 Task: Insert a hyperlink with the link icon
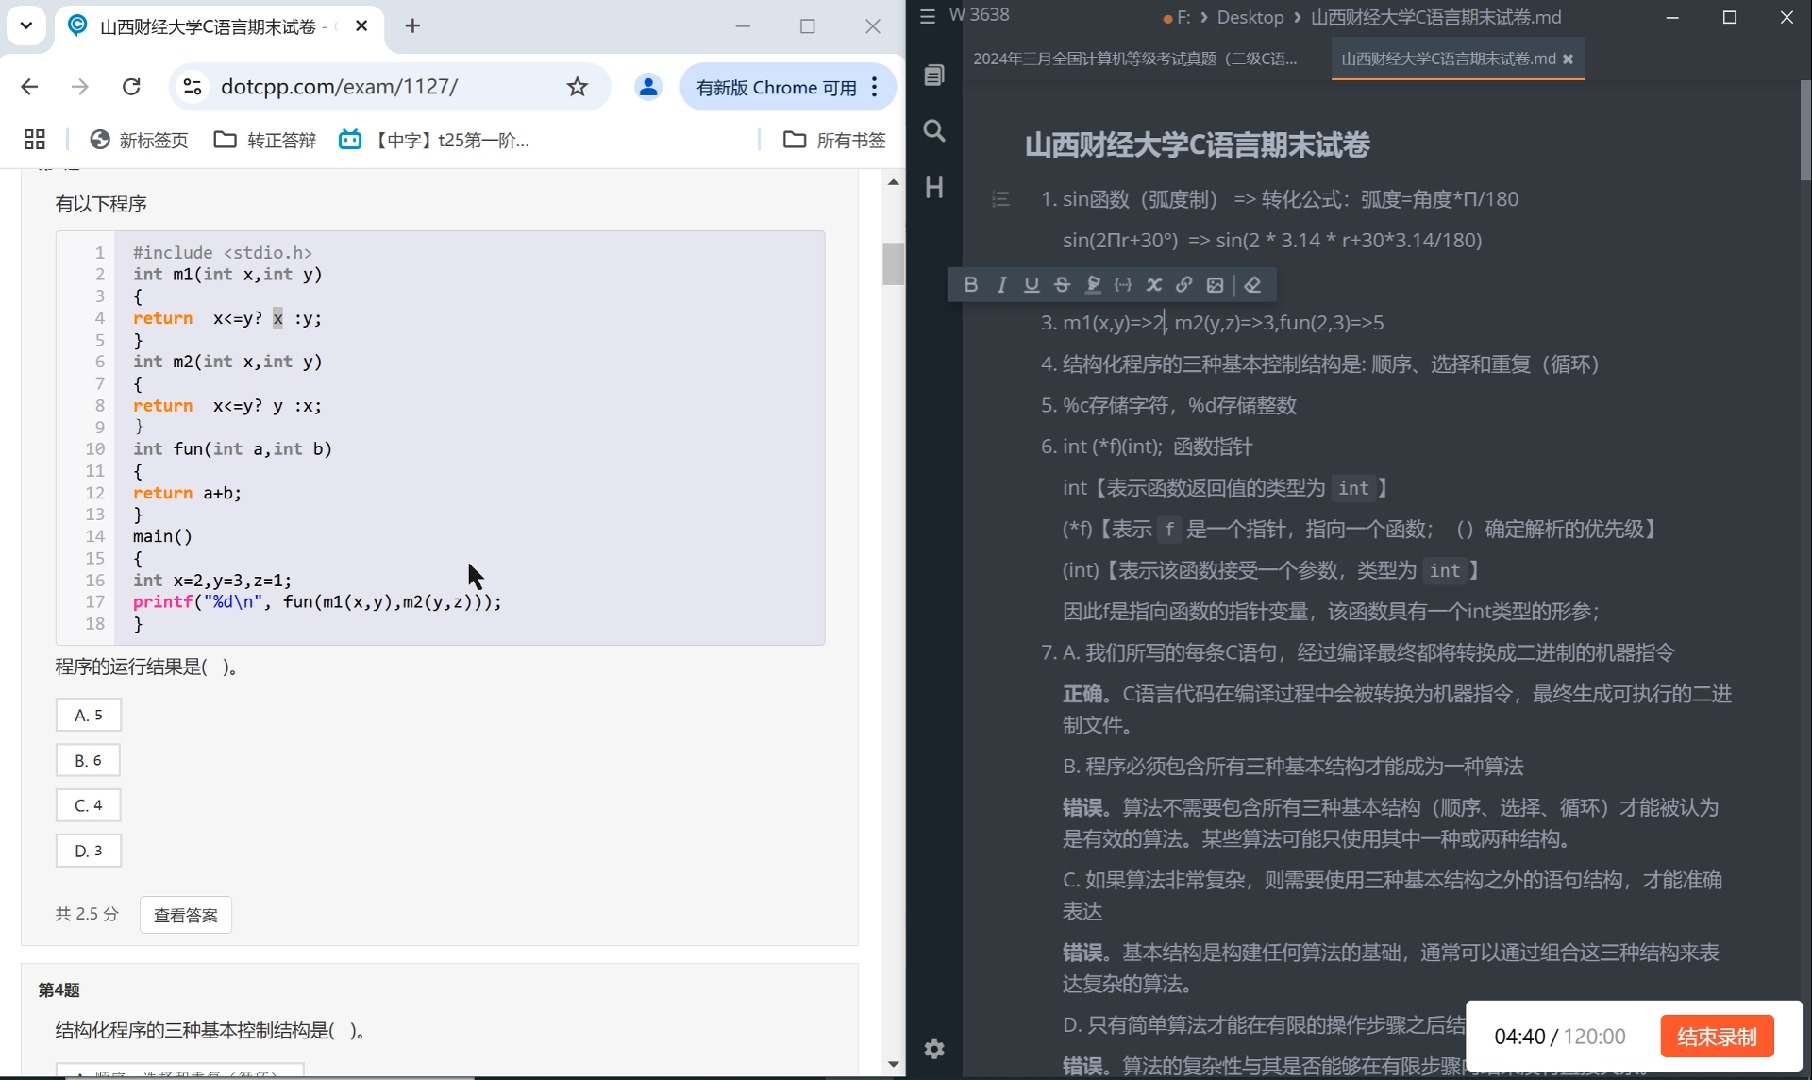click(1184, 285)
